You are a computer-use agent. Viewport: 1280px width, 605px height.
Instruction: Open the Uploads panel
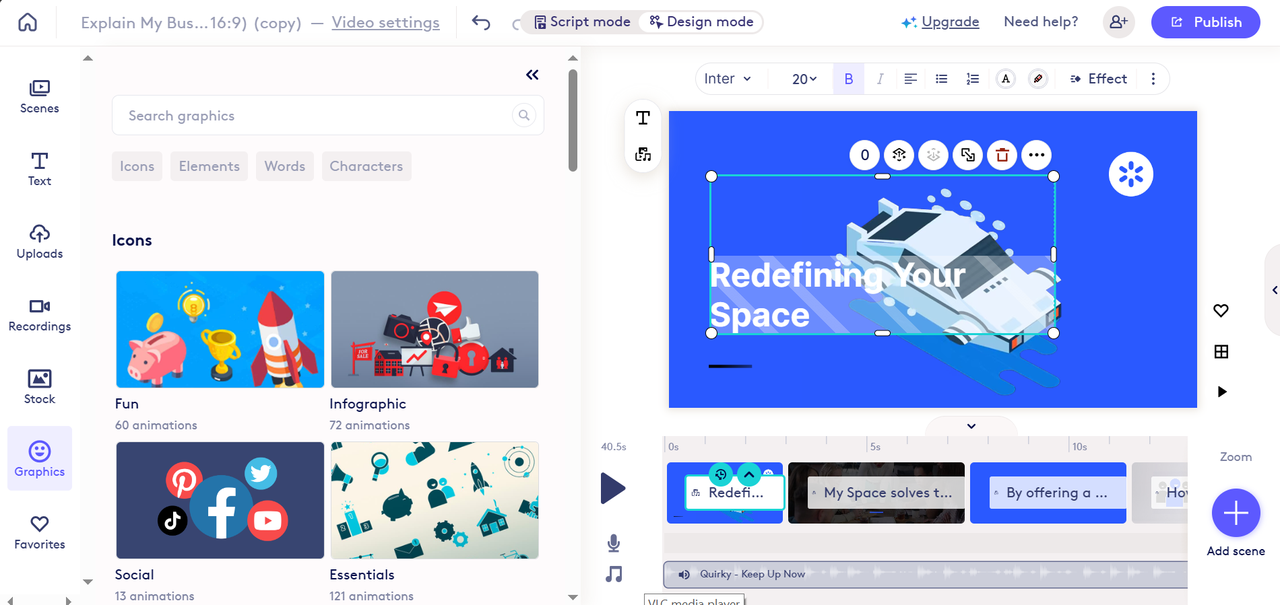point(40,241)
